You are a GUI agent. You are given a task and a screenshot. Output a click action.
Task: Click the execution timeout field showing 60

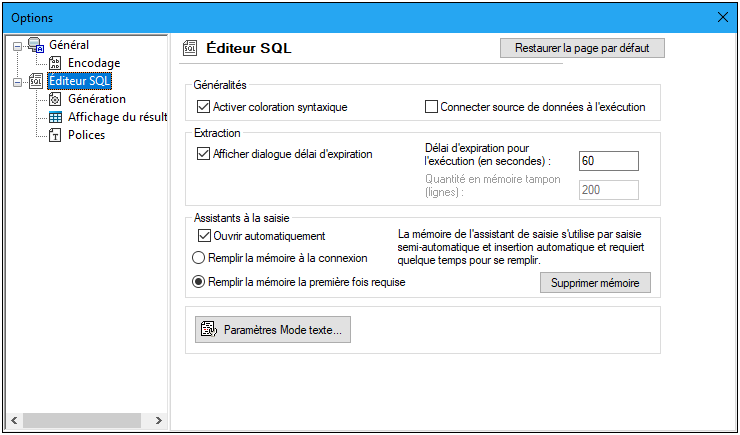click(x=608, y=161)
